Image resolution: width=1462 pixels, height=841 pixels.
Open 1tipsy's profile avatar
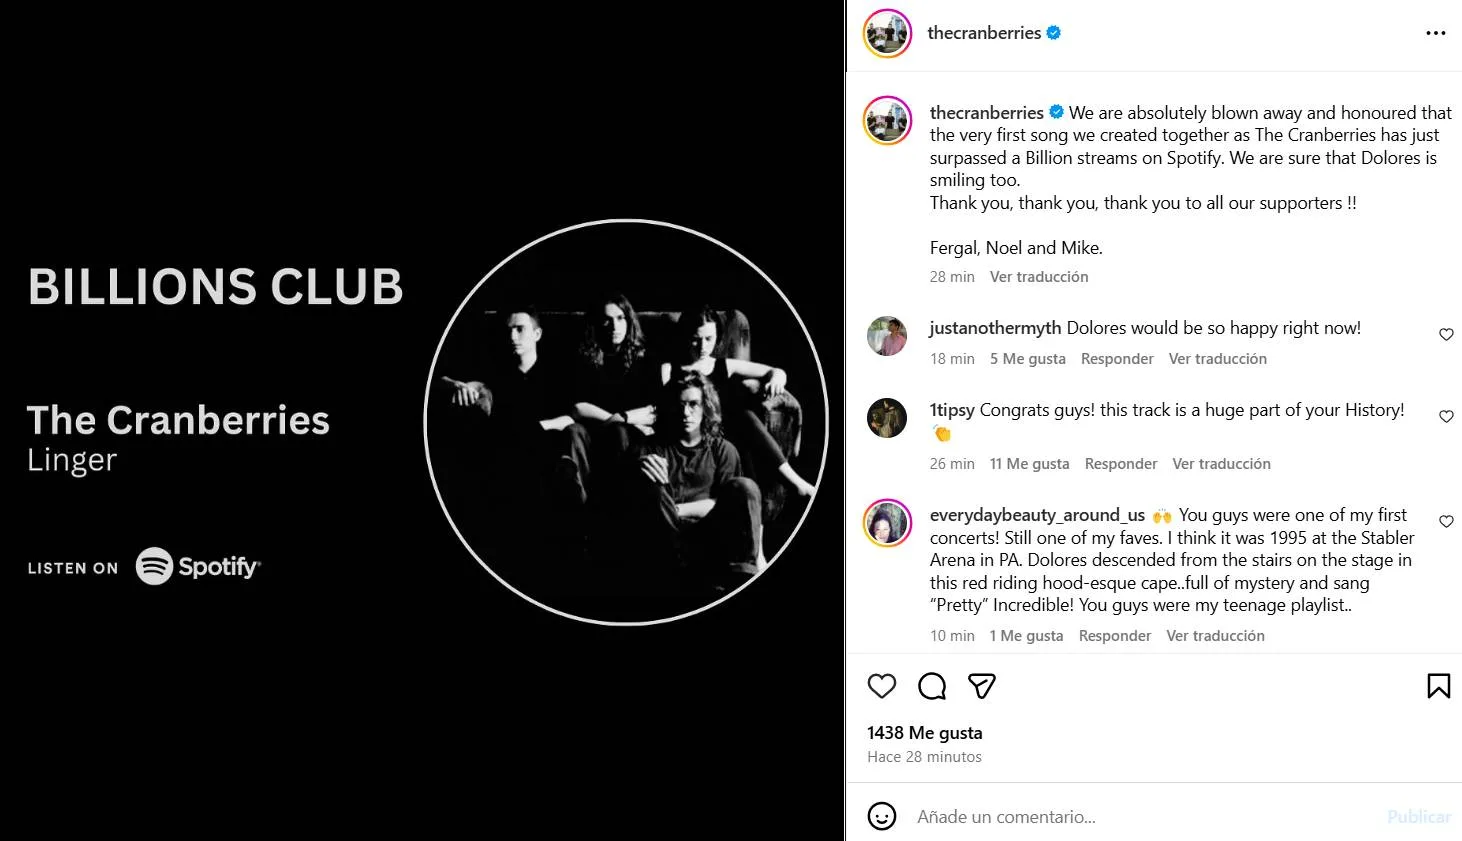tap(887, 418)
